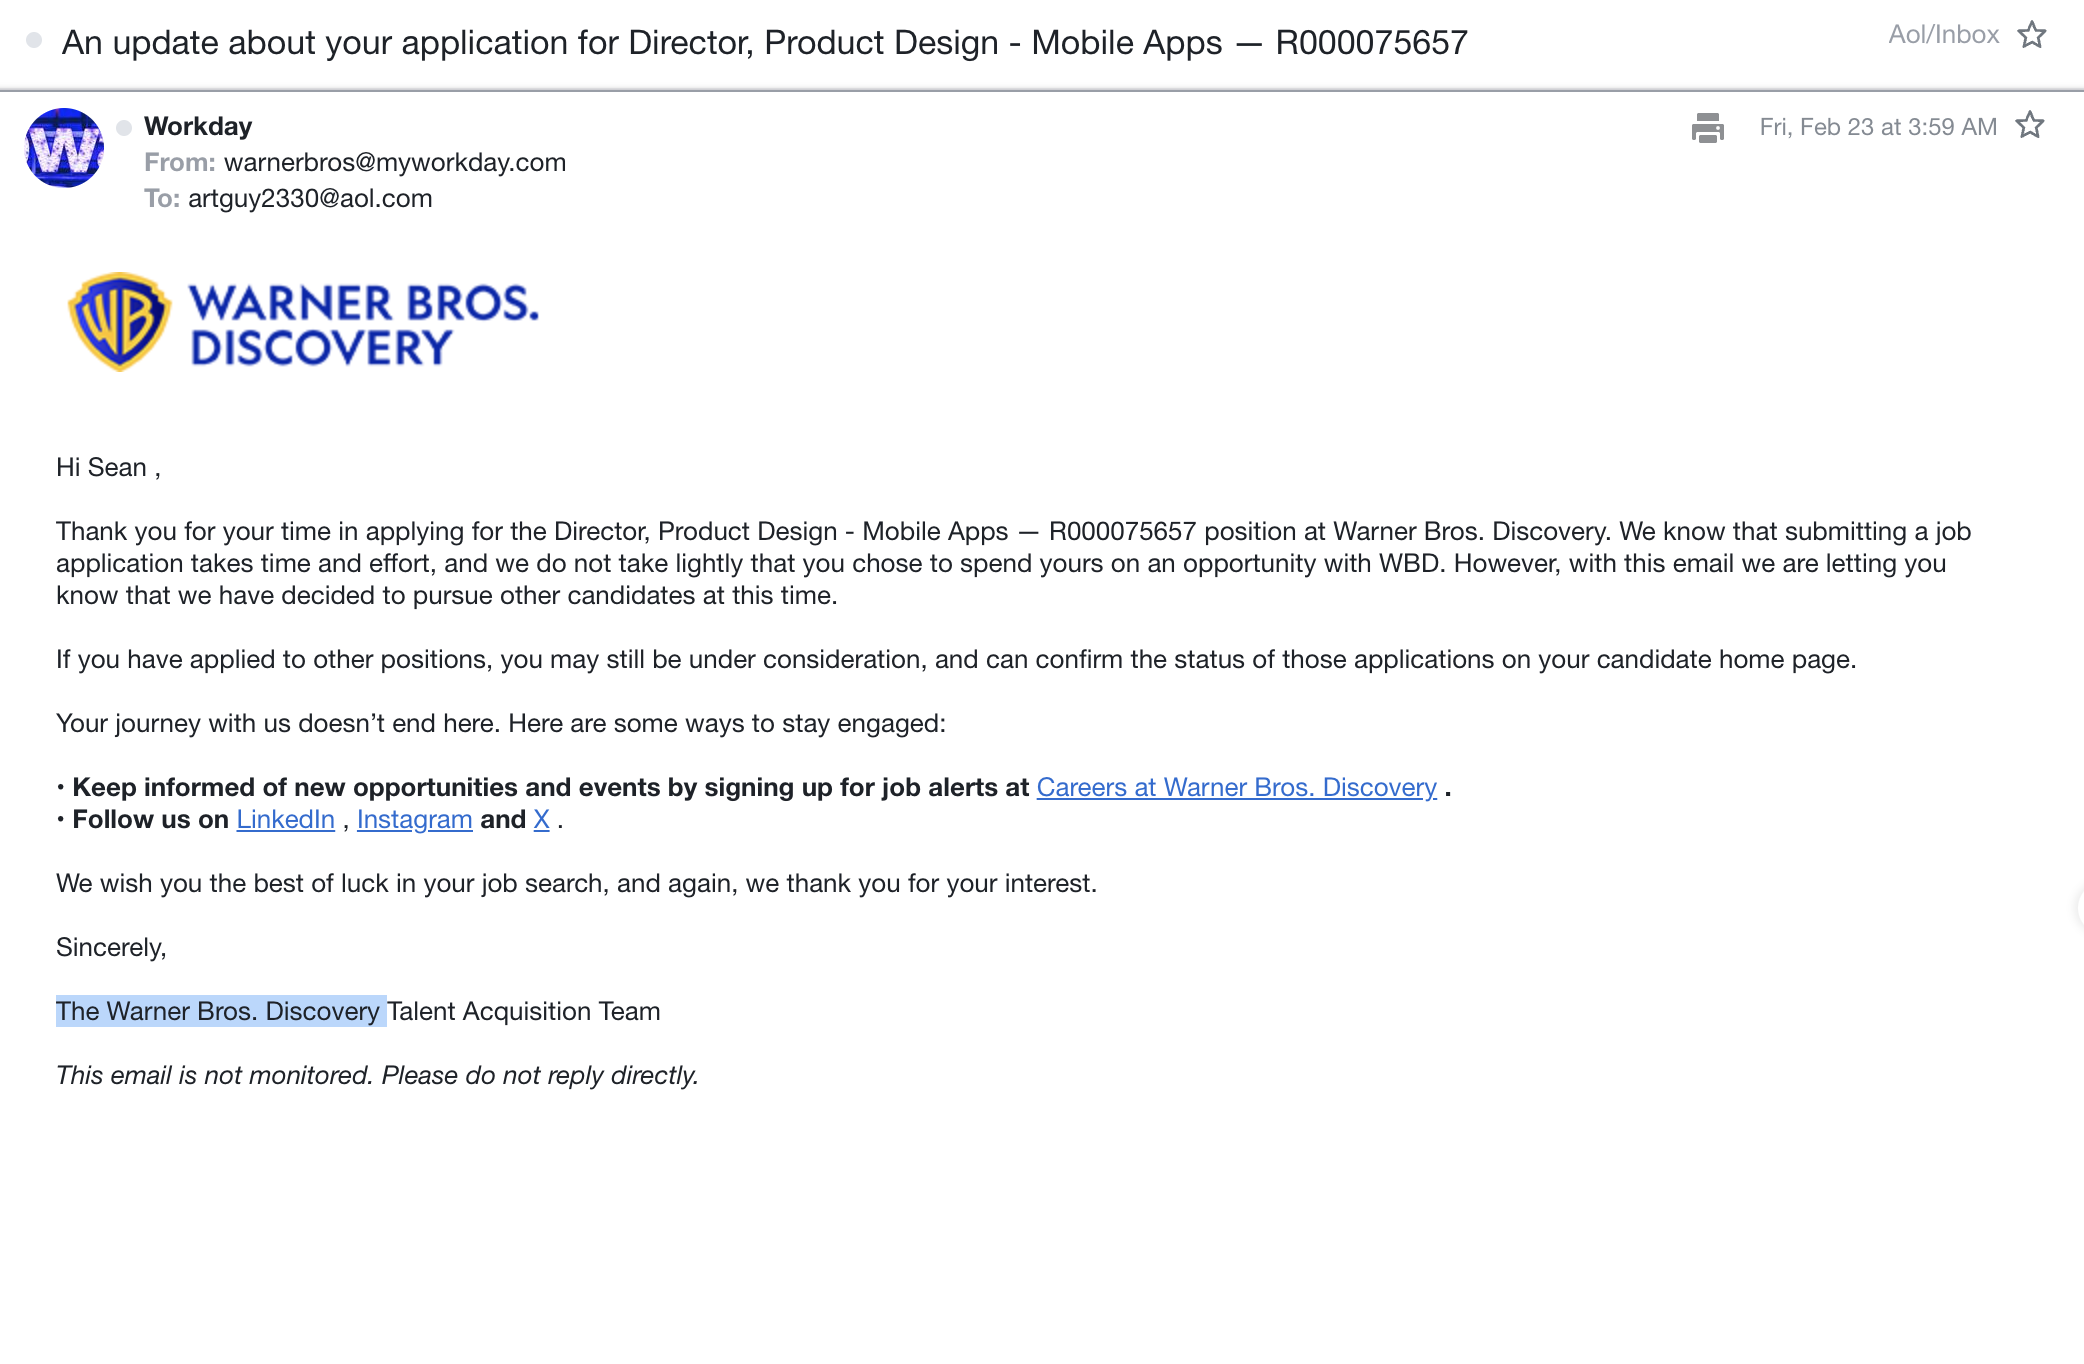Click the Workday sender avatar
This screenshot has width=2084, height=1364.
pos(64,147)
